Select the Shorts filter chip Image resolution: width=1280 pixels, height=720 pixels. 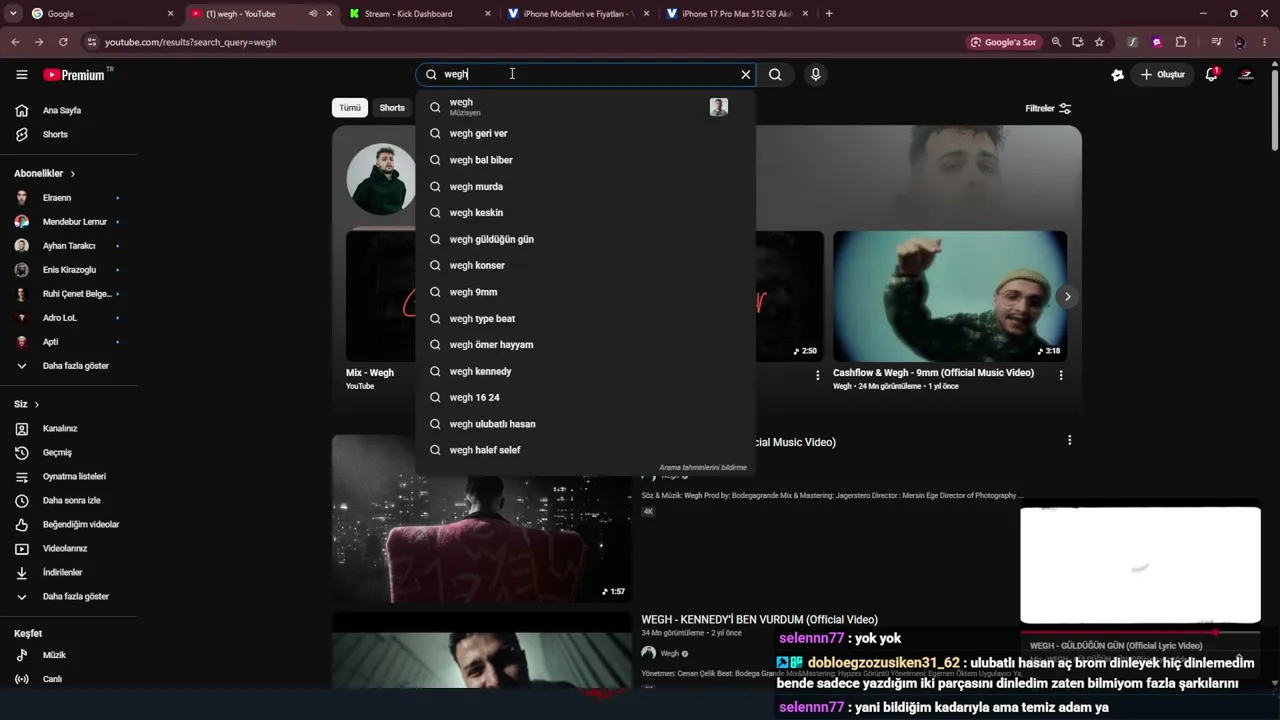point(392,108)
